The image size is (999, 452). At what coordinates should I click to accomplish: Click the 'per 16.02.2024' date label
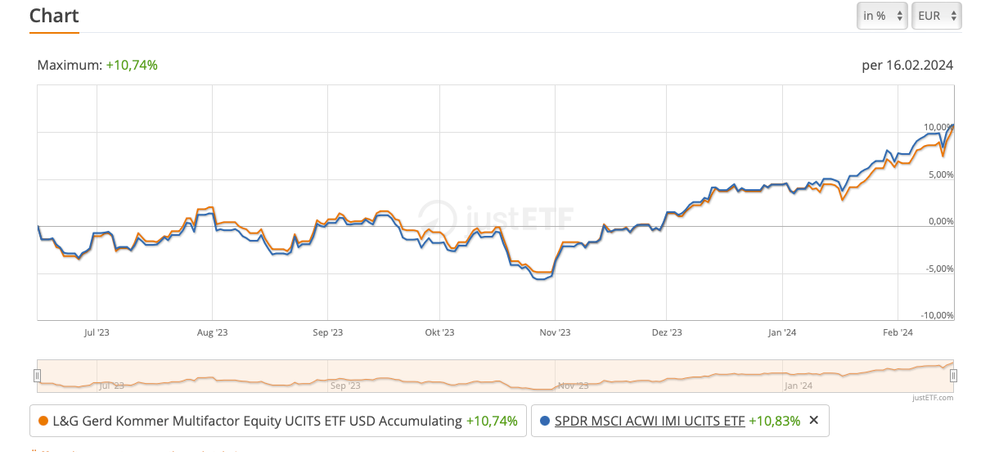coord(907,65)
